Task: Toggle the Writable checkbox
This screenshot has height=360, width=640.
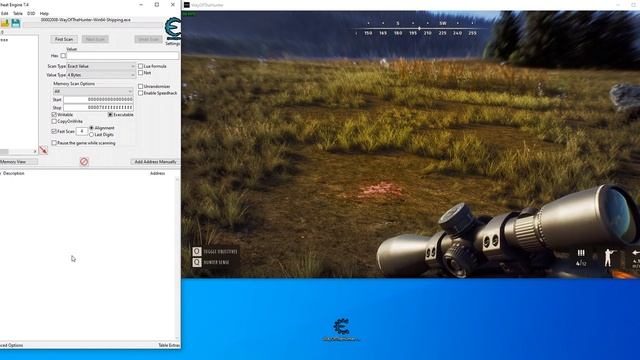Action: [x=54, y=115]
